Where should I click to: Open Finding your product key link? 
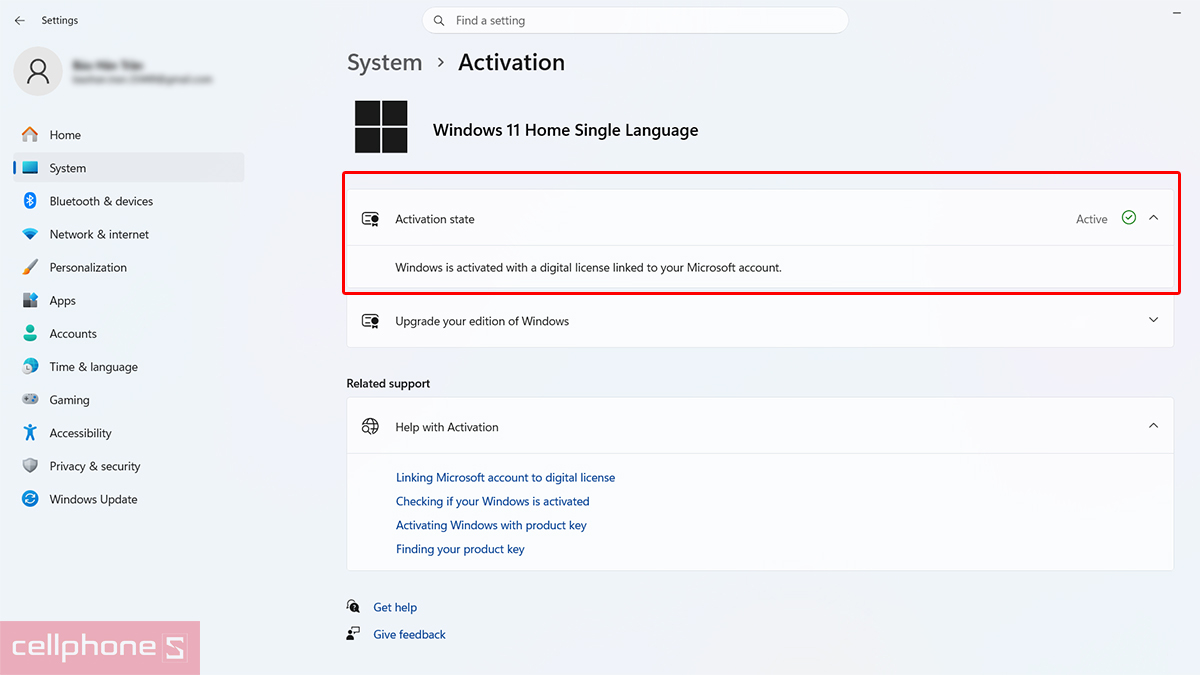[460, 549]
